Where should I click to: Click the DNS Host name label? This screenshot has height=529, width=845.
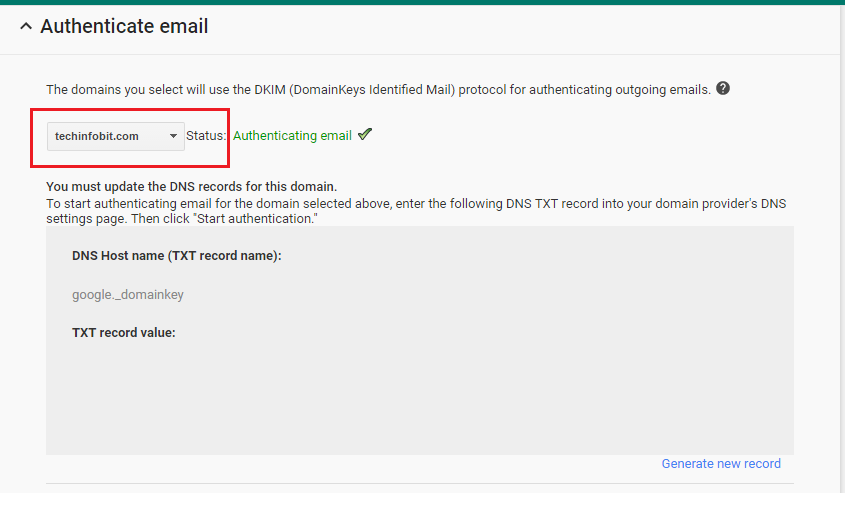coord(177,256)
